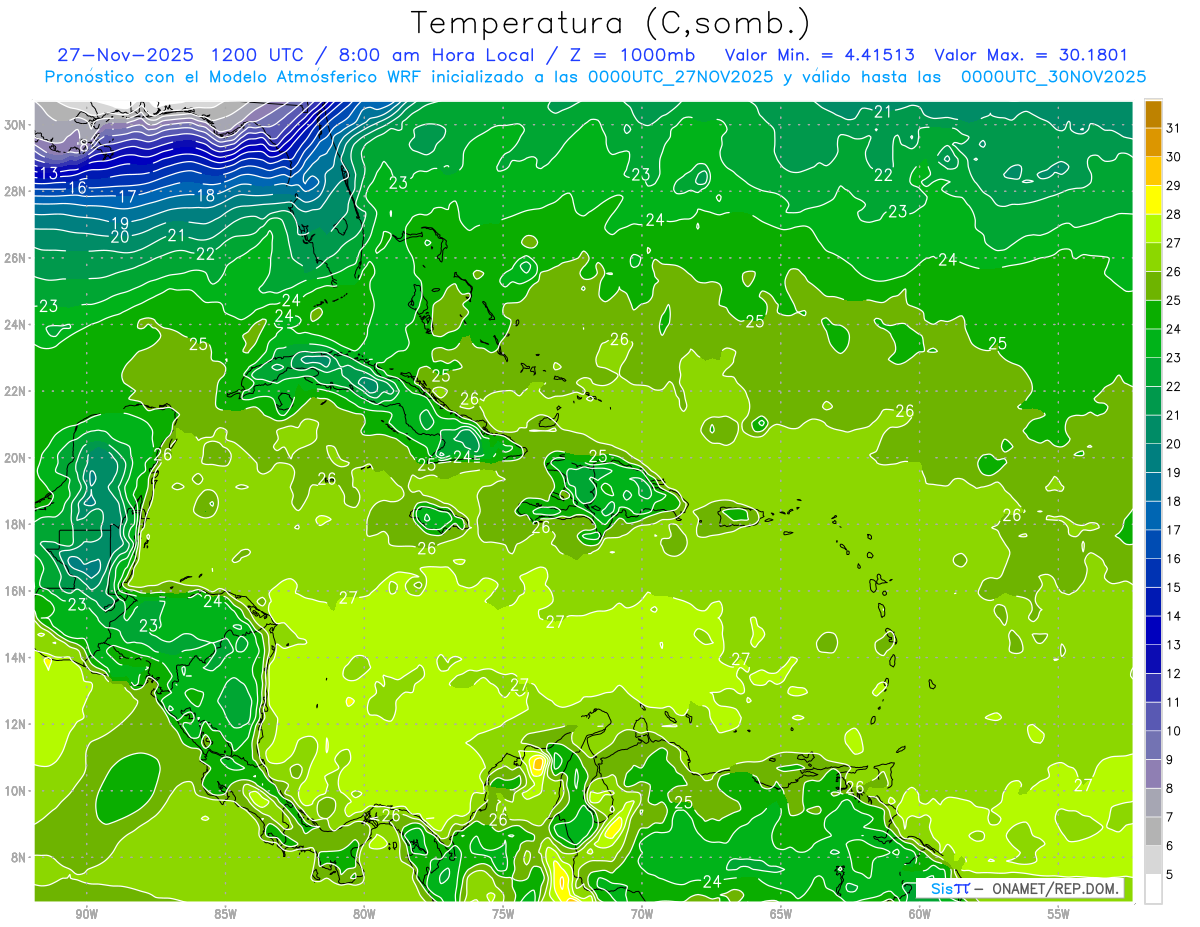1200x927 pixels.
Task: Click the '60W' longitude label
Action: coord(920,914)
